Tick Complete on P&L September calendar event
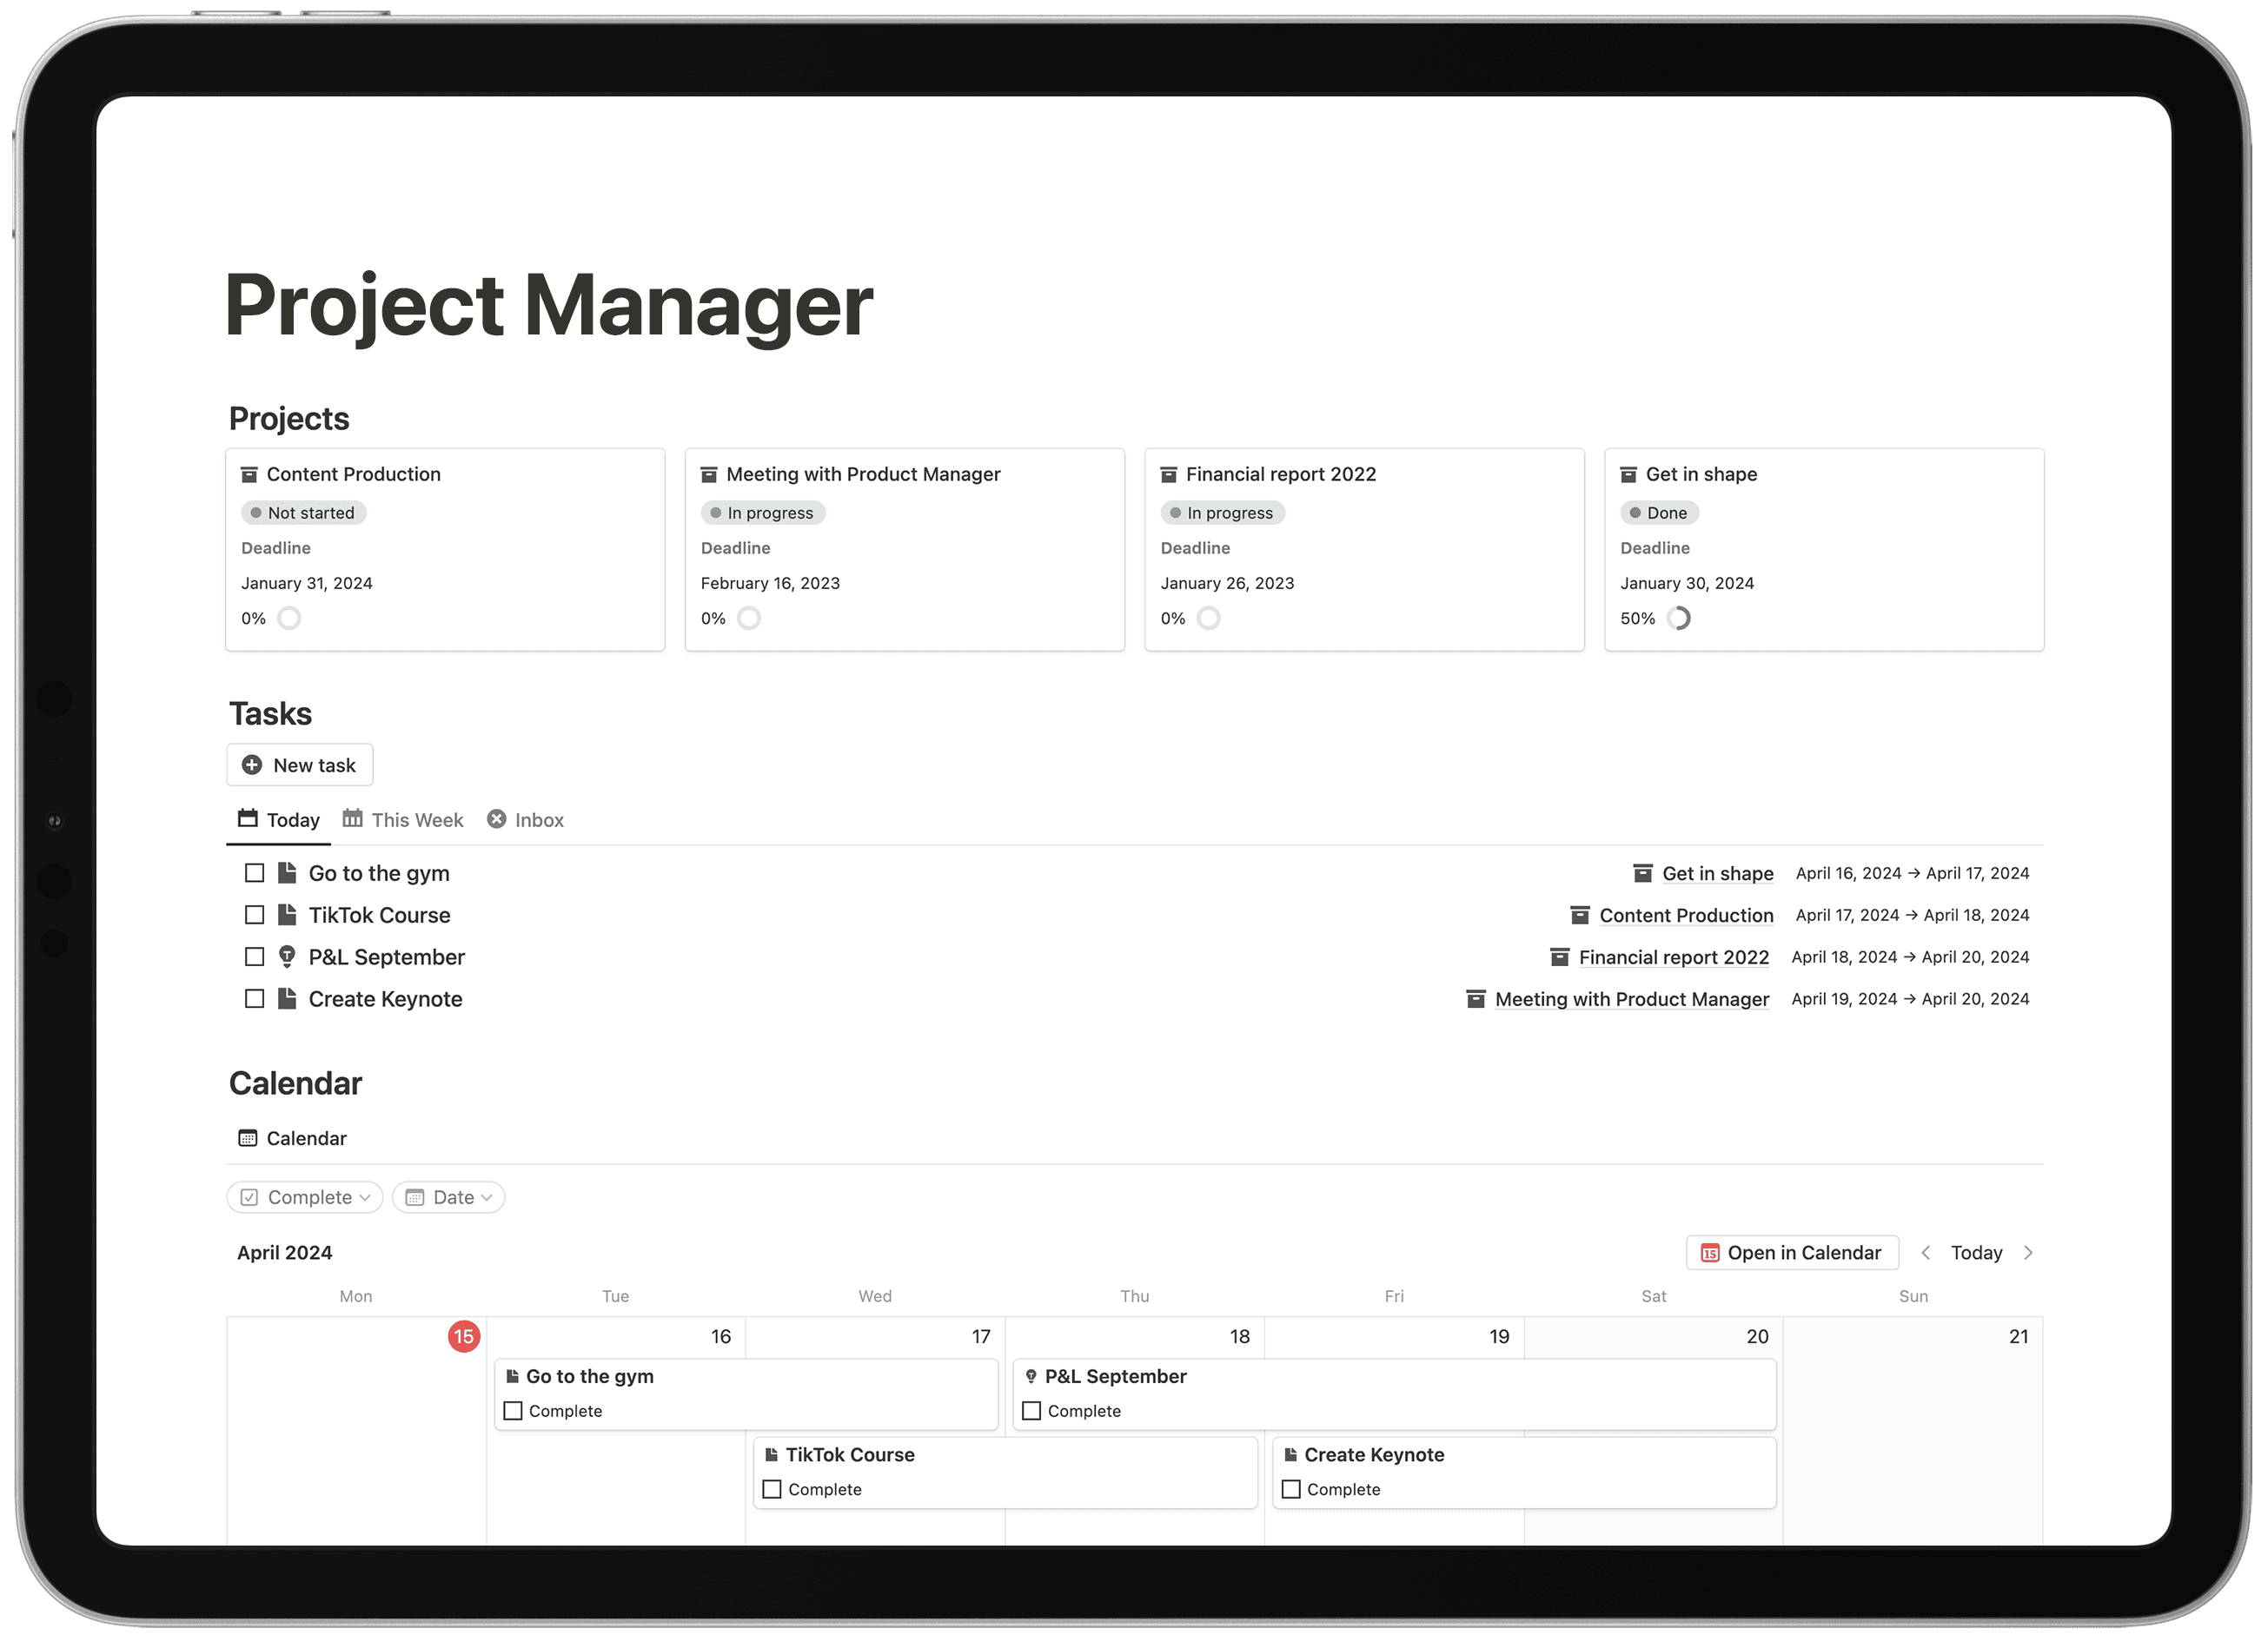Image resolution: width=2268 pixels, height=1642 pixels. tap(1032, 1411)
